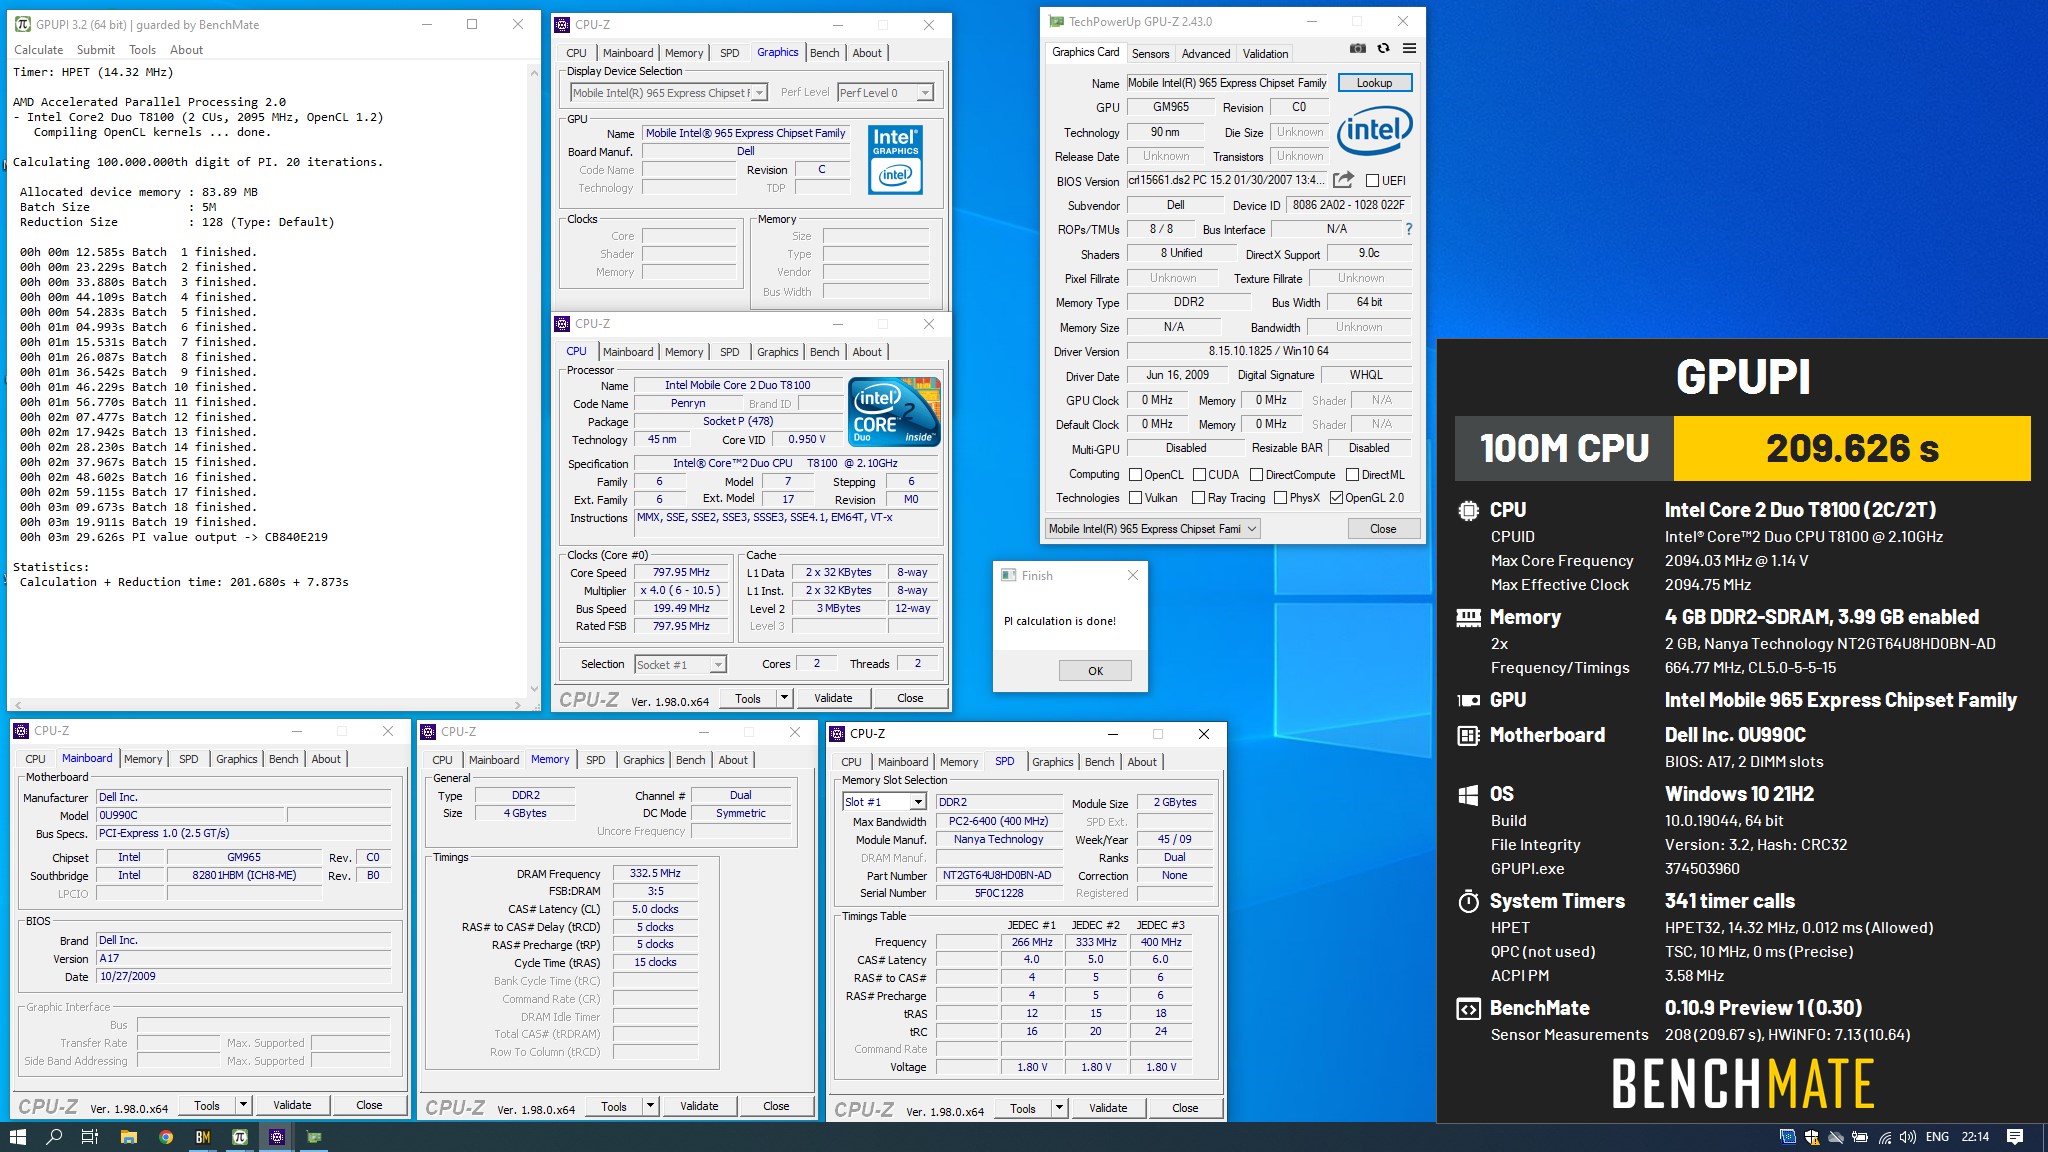Open the GPUPI Submit menu
The width and height of the screenshot is (2048, 1152).
point(96,50)
